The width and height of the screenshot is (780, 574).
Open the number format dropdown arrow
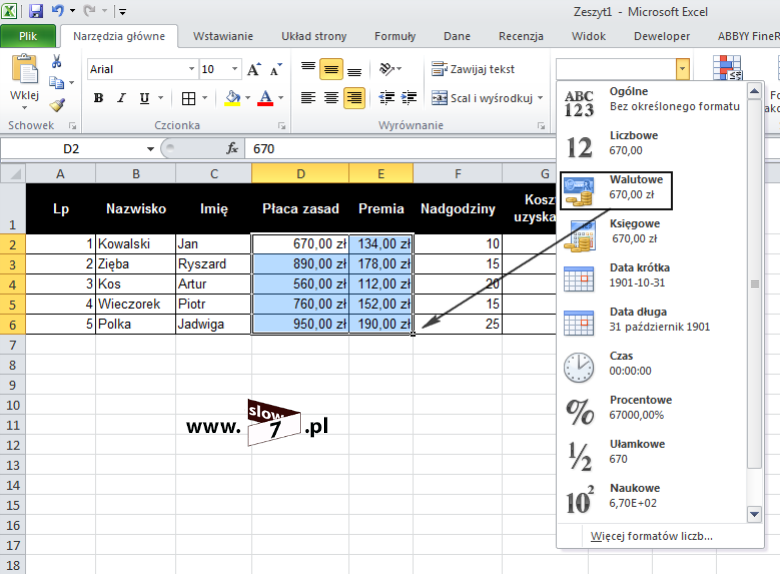coord(682,69)
